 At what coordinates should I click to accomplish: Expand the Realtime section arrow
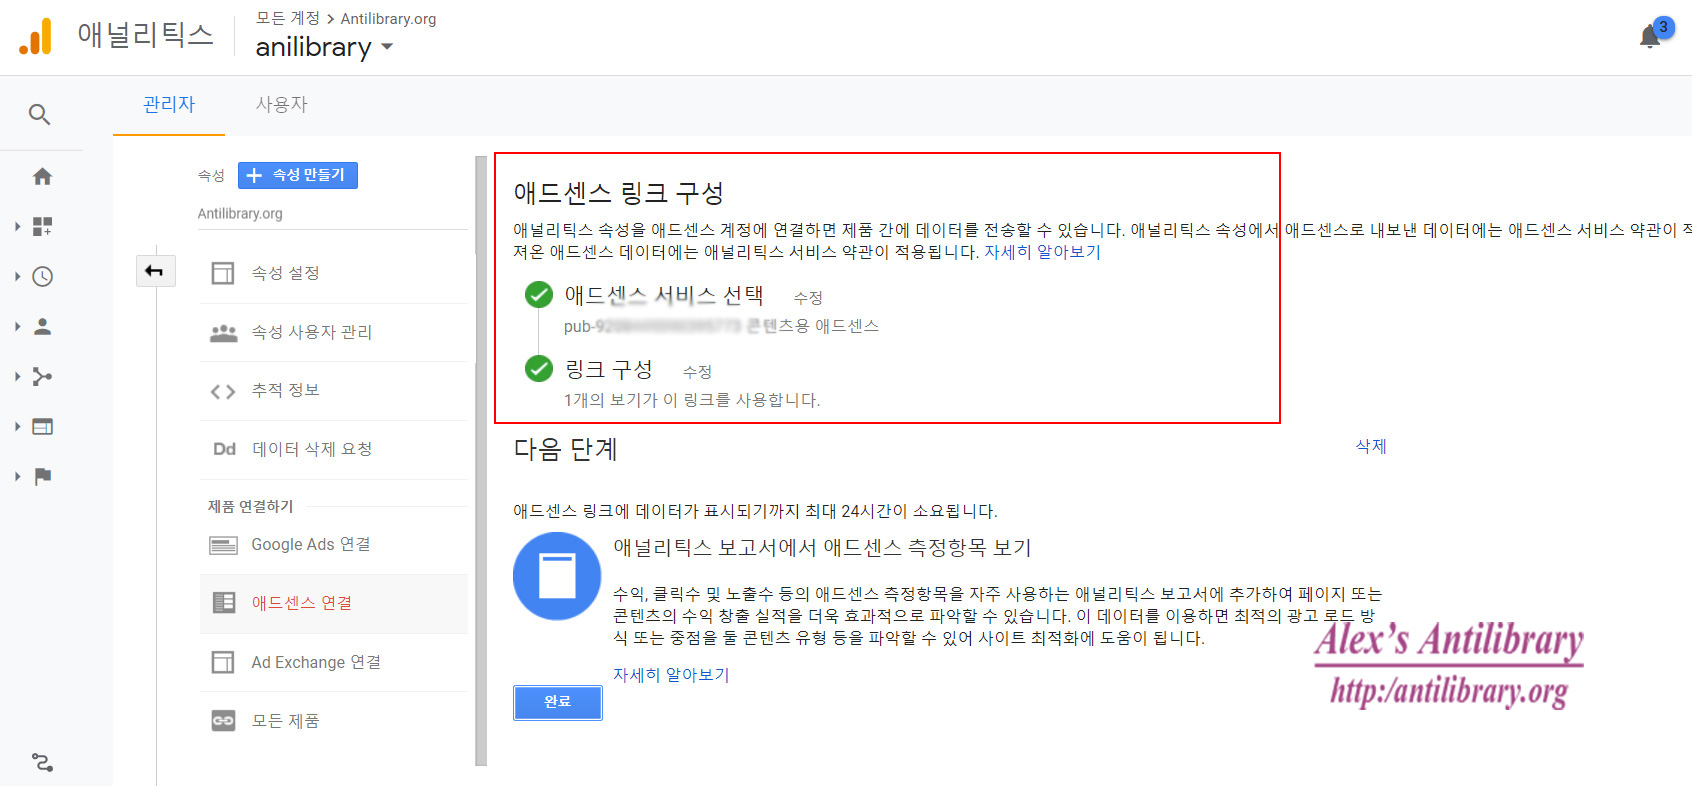pos(17,277)
